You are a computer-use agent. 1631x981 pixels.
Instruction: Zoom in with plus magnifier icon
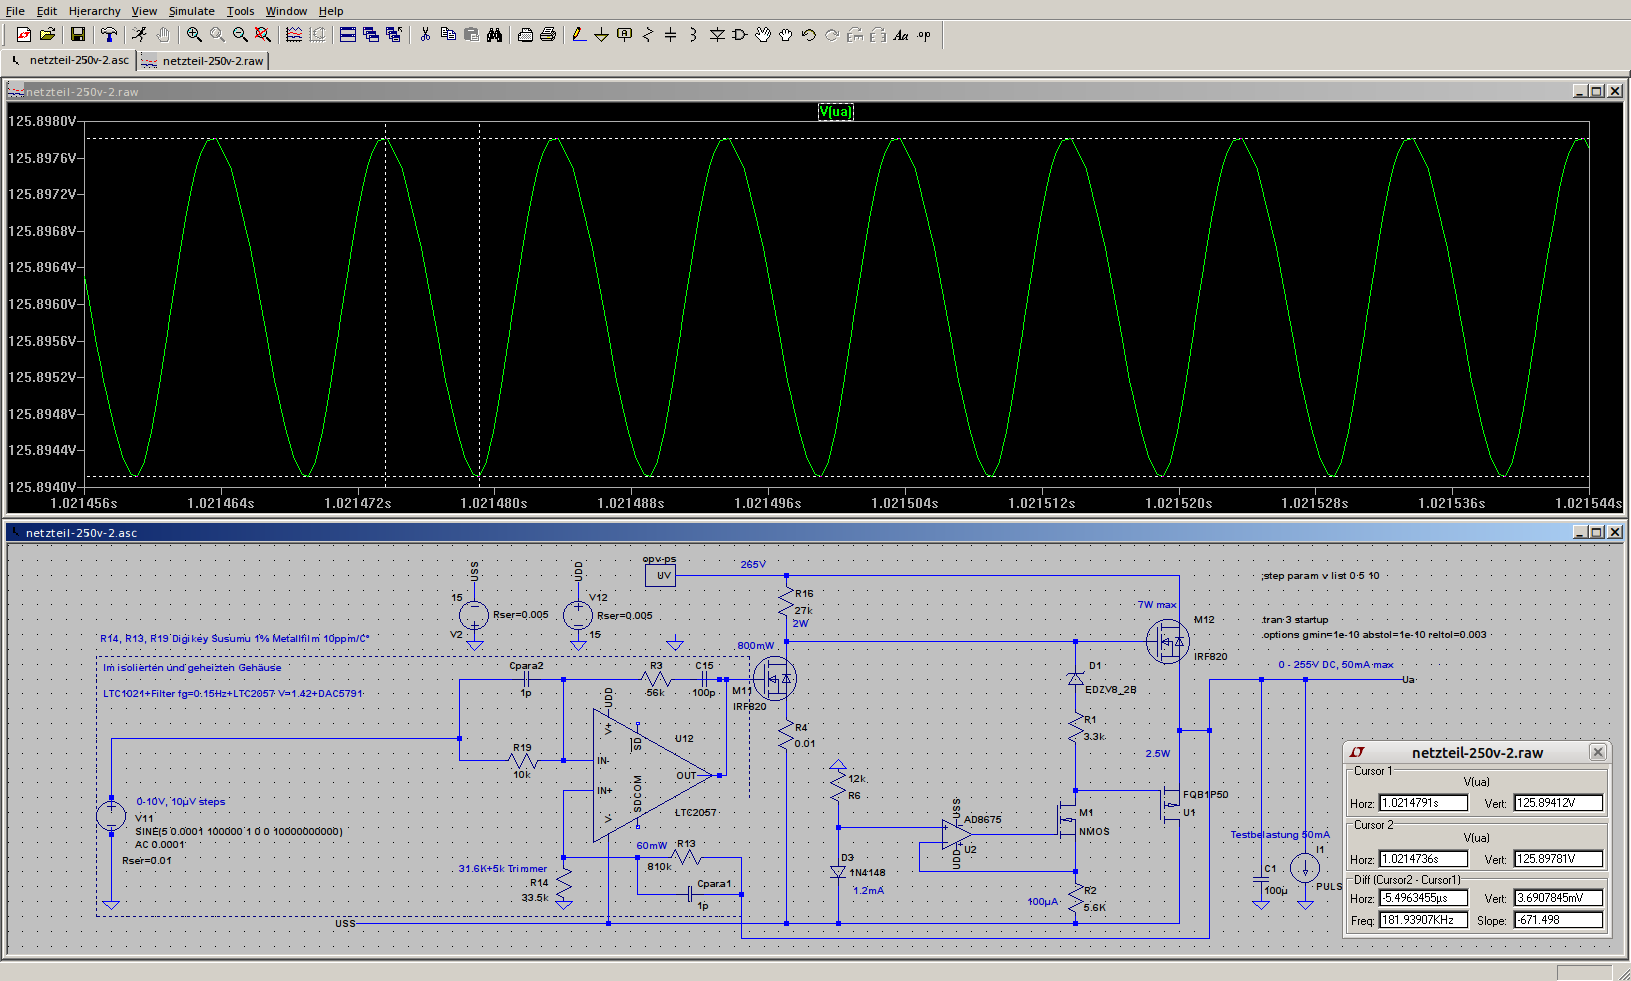pos(194,35)
